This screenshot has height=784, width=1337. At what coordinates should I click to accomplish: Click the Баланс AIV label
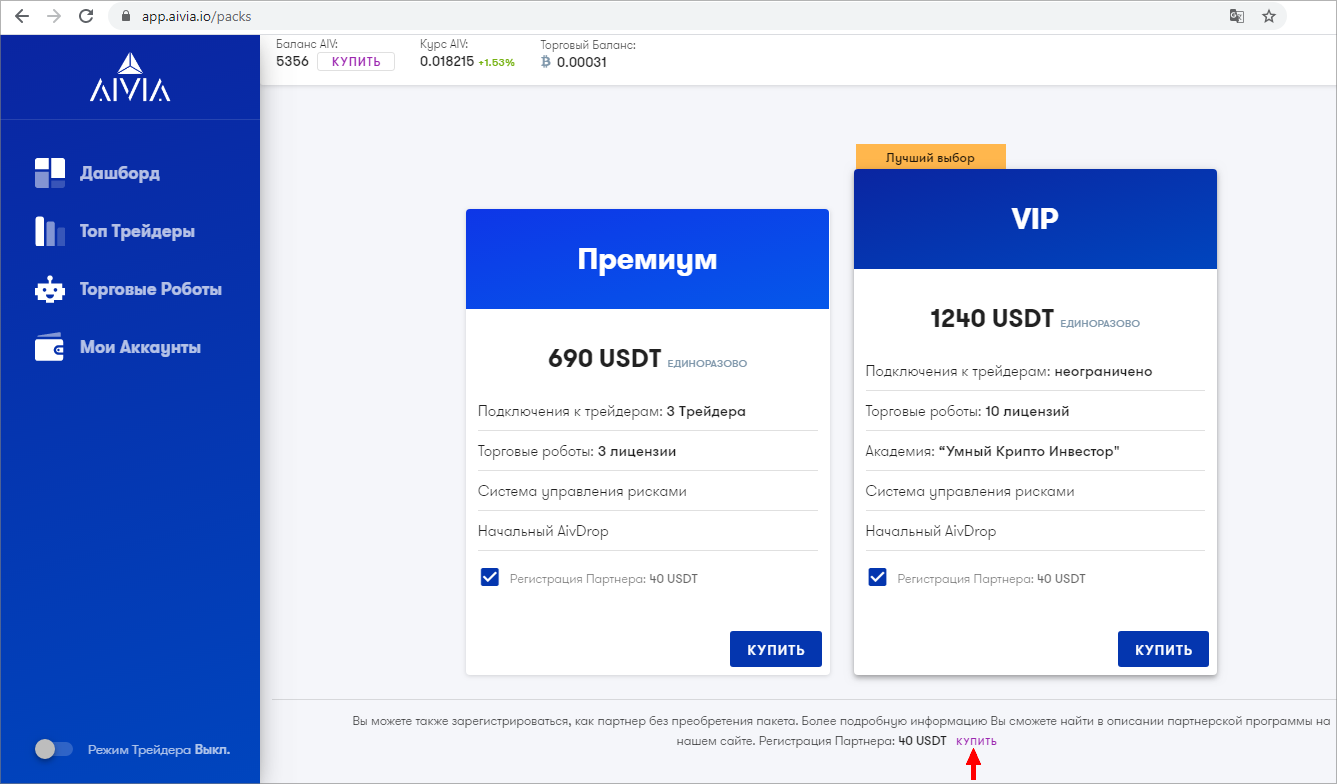pos(307,44)
